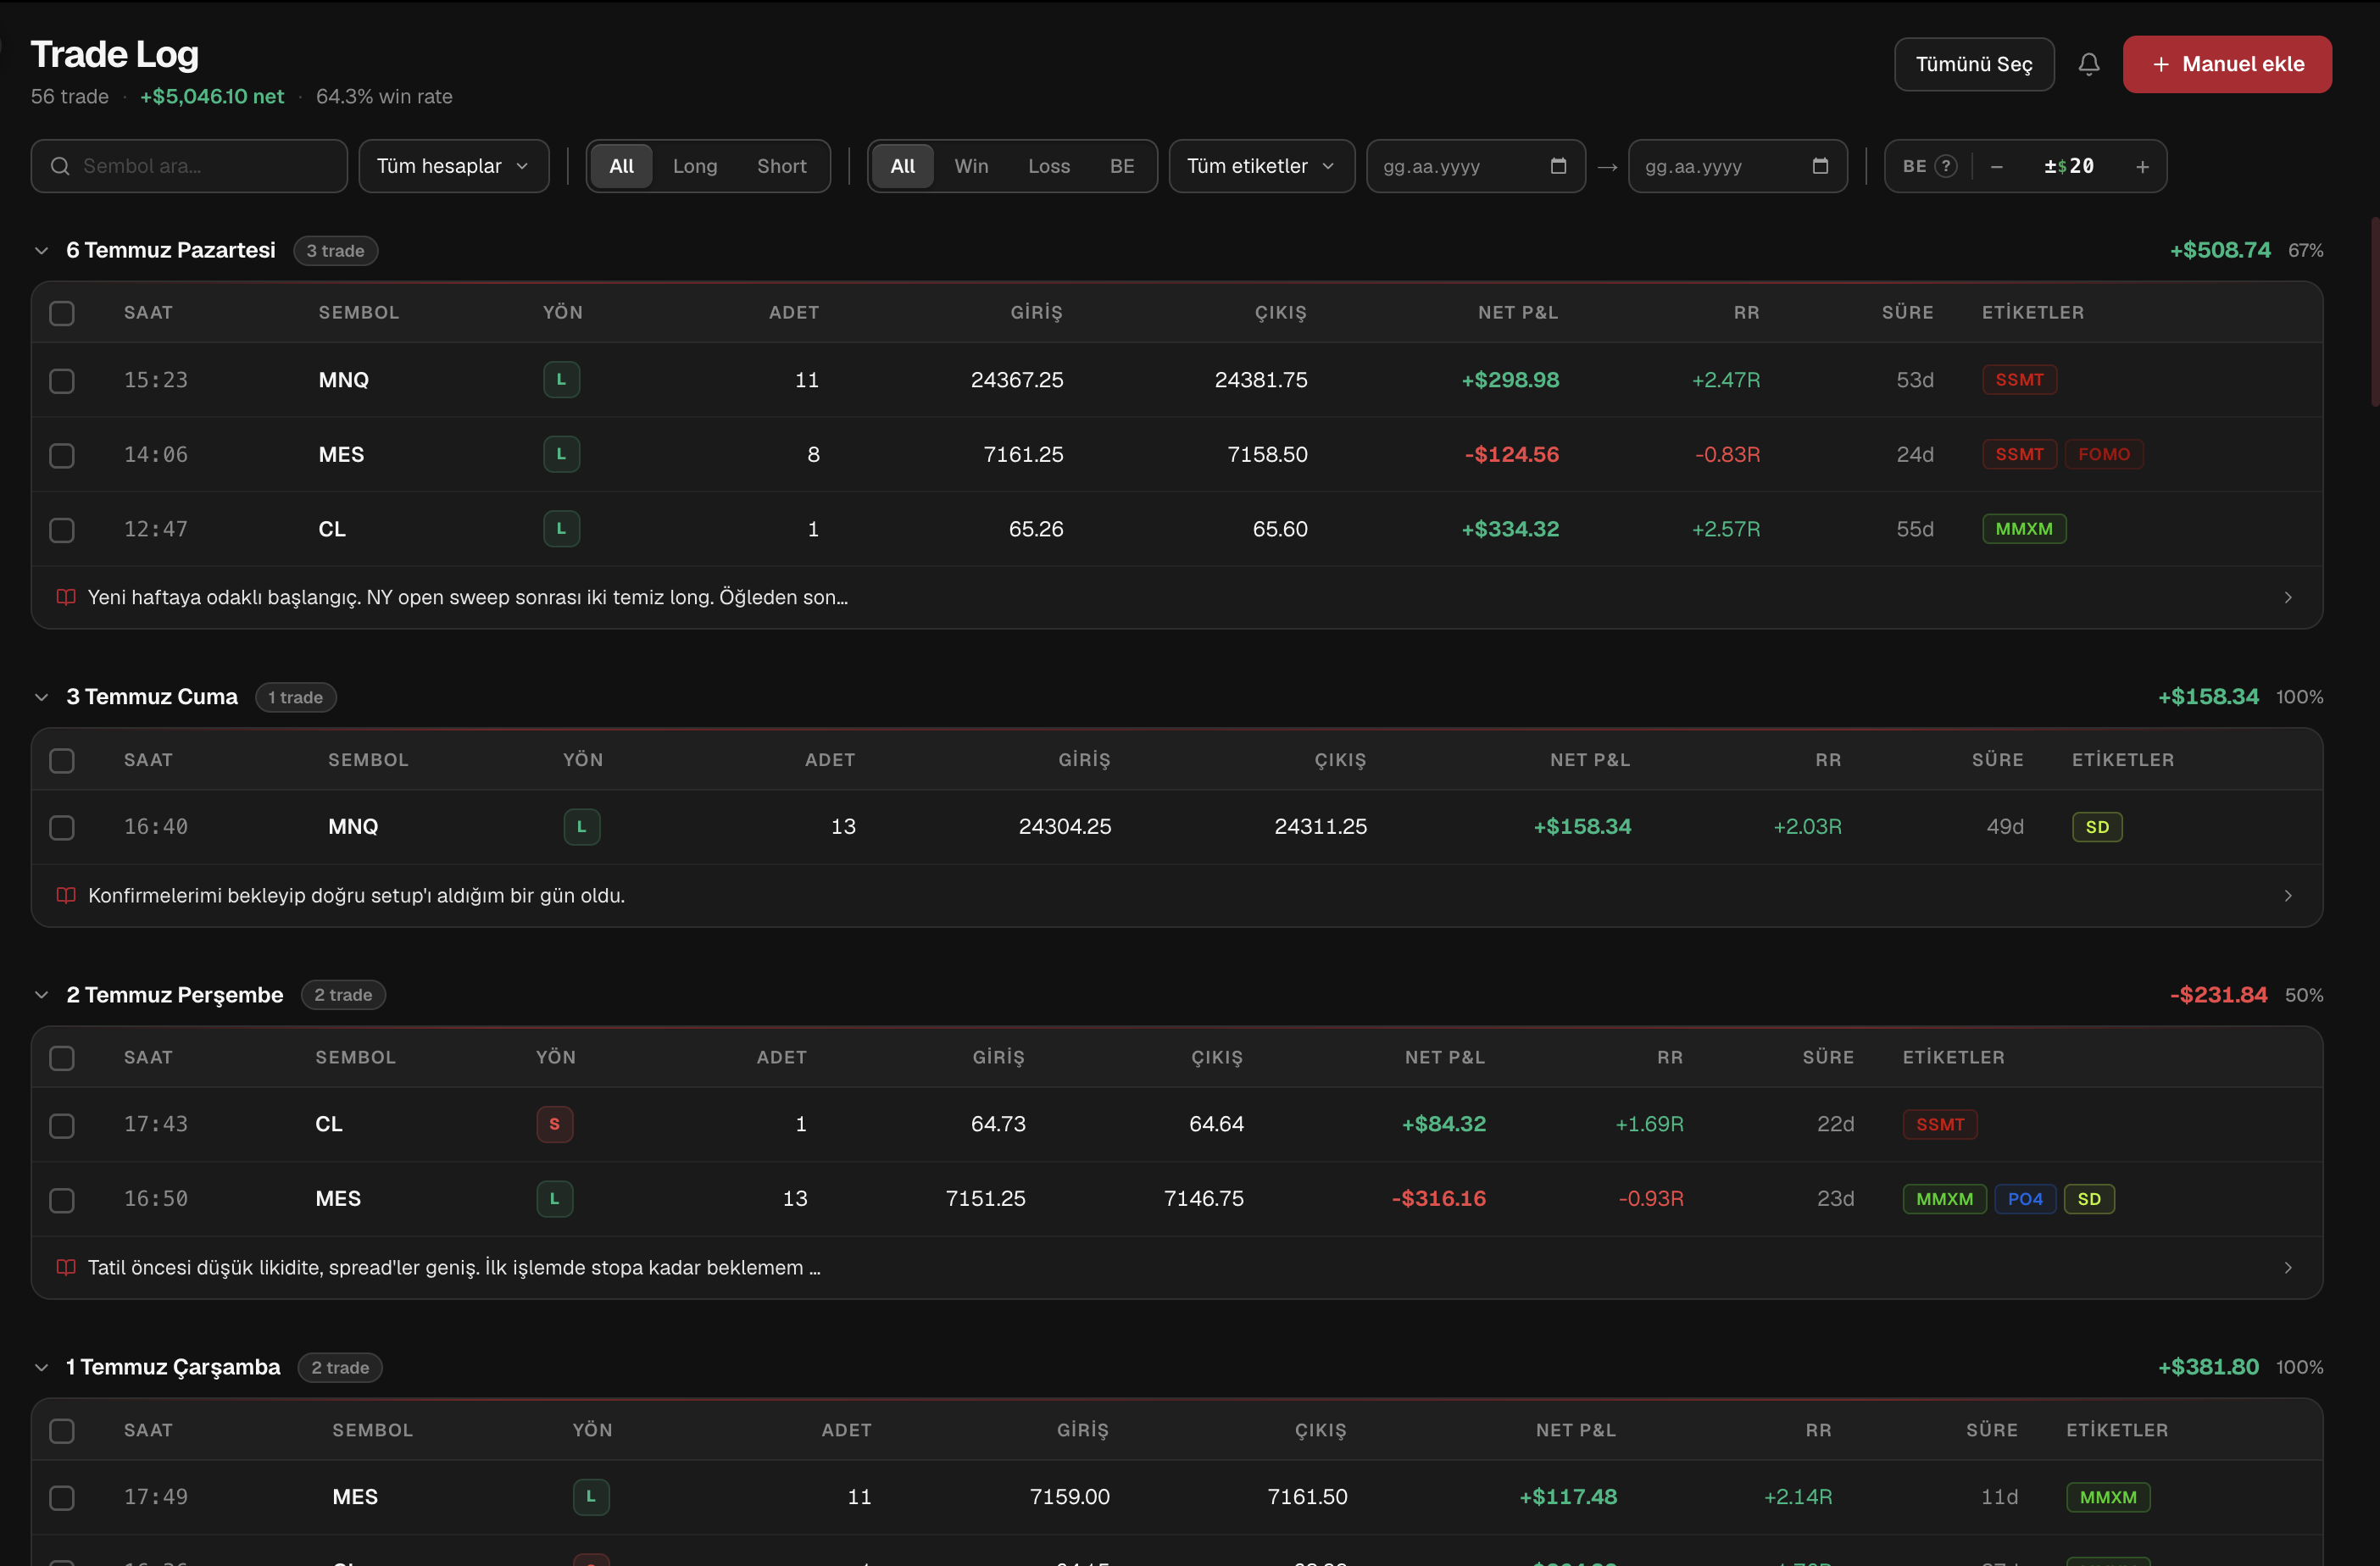Sort by NET P&L column in 6 Temmuz table
Viewport: 2380px width, 1566px height.
pos(1517,313)
